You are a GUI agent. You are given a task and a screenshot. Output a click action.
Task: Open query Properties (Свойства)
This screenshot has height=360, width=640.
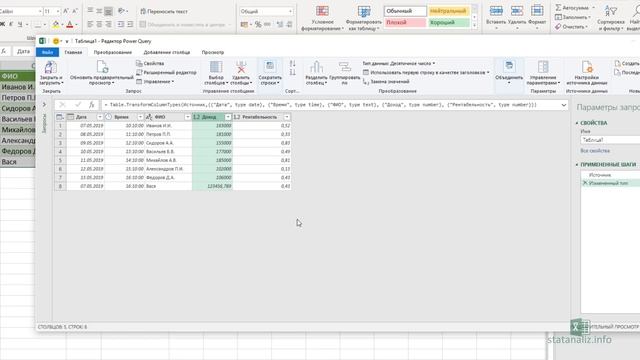(150, 63)
